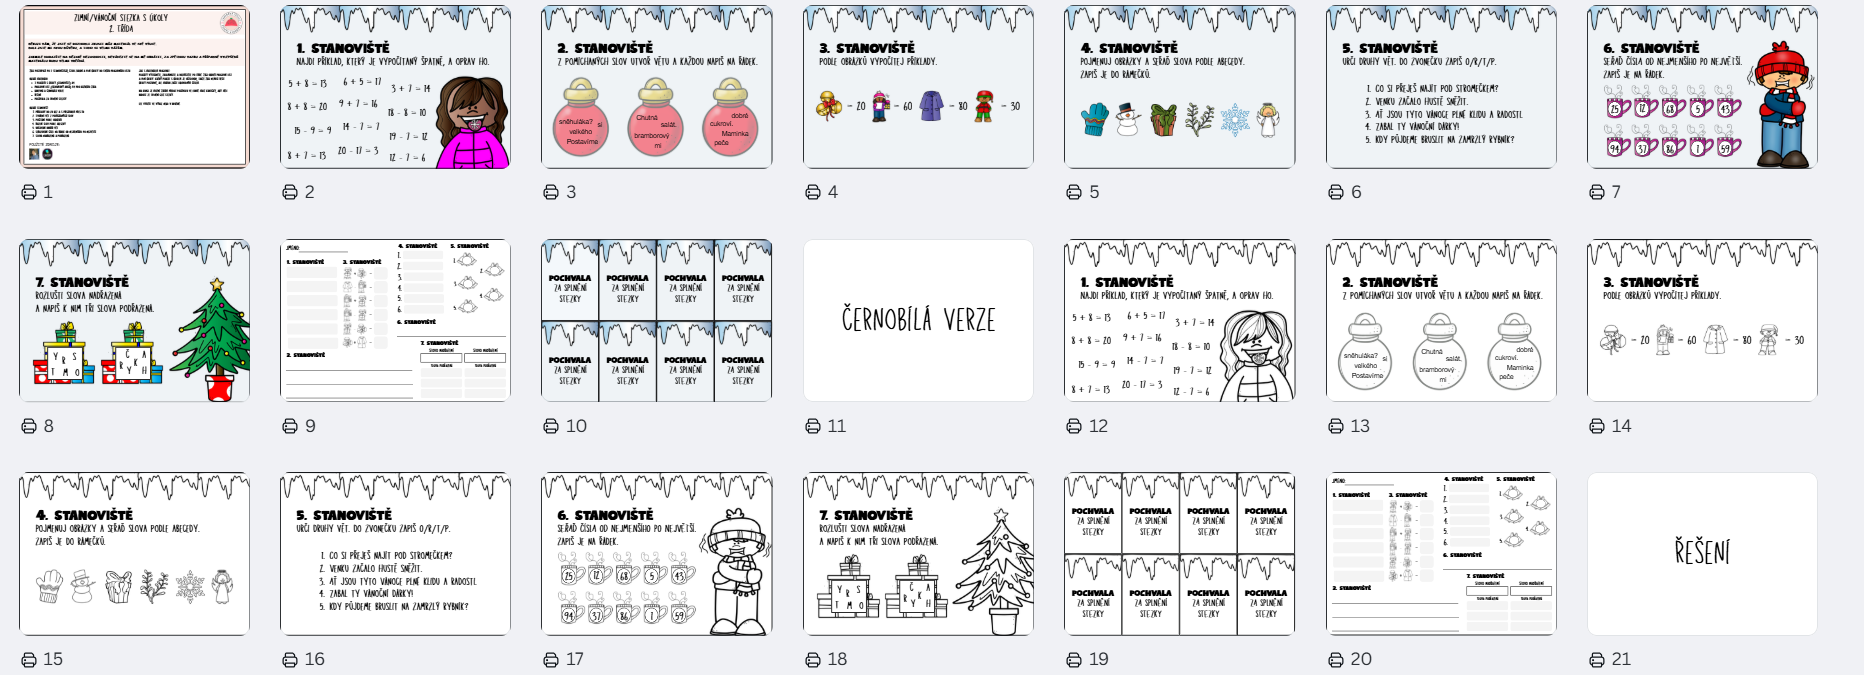Open the color Christmas tree 7. Stanoviště thumbnail
This screenshot has height=675, width=1864.
click(x=134, y=320)
